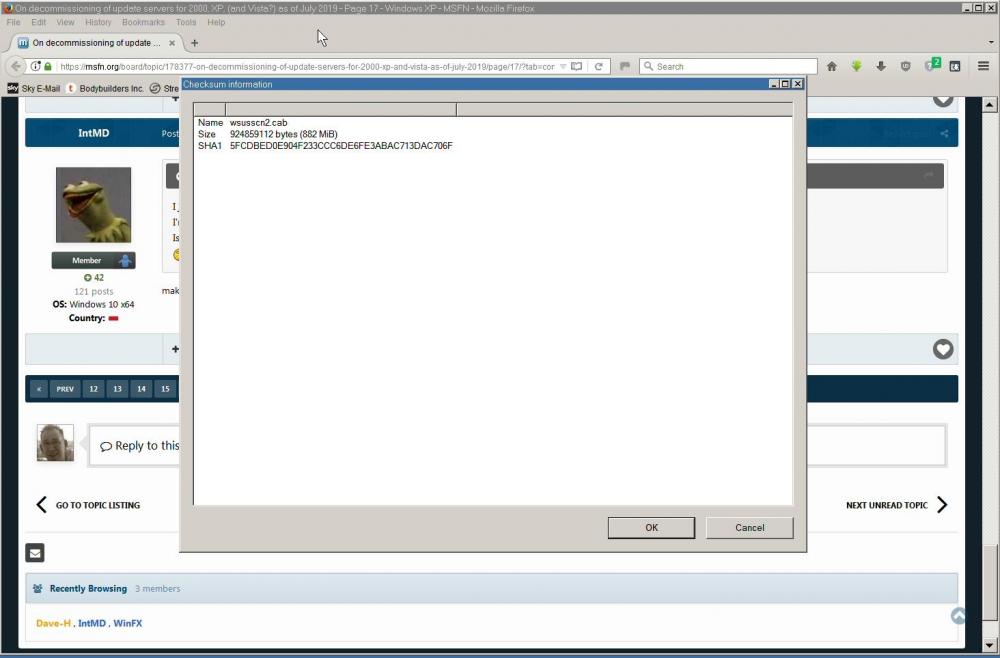Open the Tools menu
The image size is (1000, 658).
186,22
